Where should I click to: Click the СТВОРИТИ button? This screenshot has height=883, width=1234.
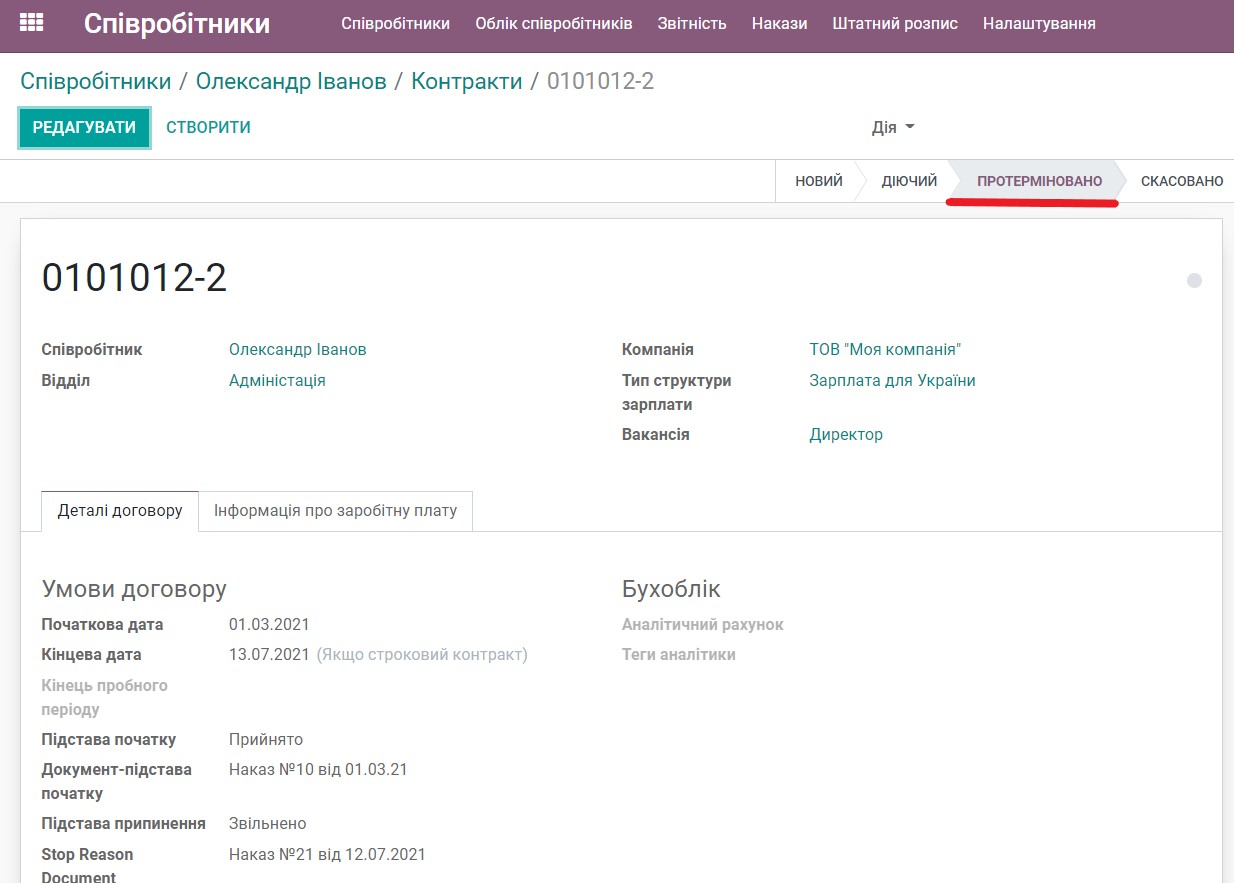click(x=207, y=127)
